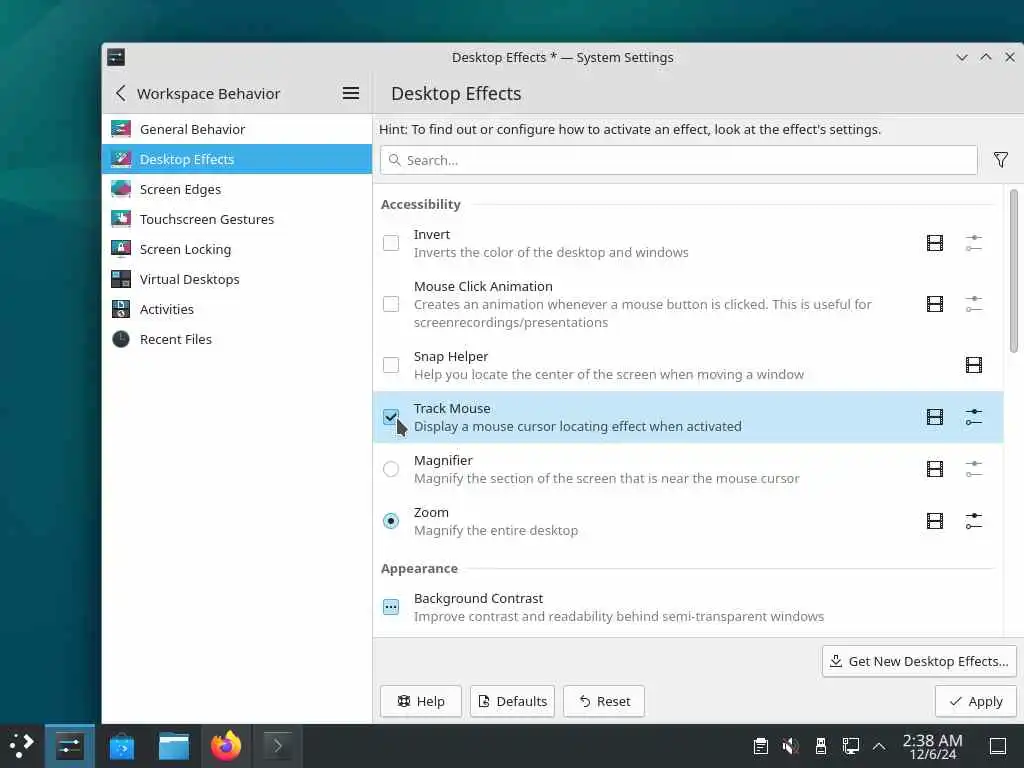Play the Track Mouse demo video
This screenshot has width=1024, height=768.
pyautogui.click(x=935, y=417)
